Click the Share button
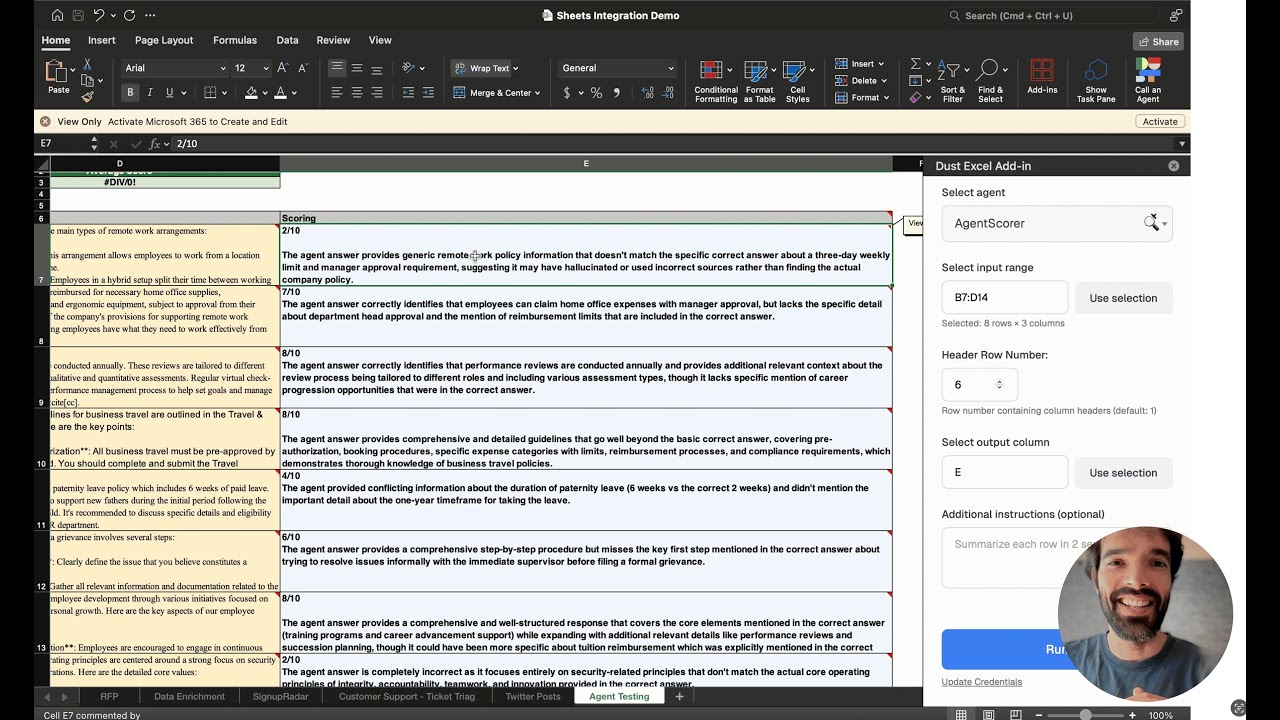The width and height of the screenshot is (1280, 720). pos(1159,41)
